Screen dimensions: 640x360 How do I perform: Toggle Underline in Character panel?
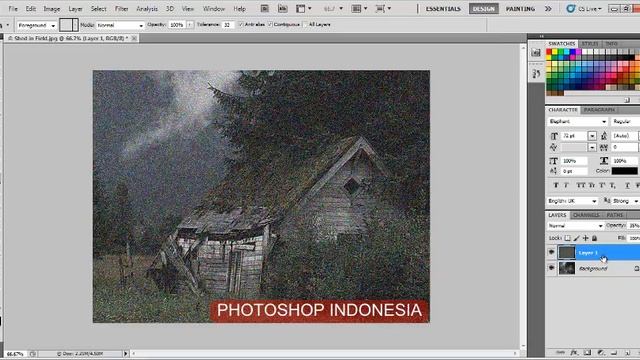(627, 185)
